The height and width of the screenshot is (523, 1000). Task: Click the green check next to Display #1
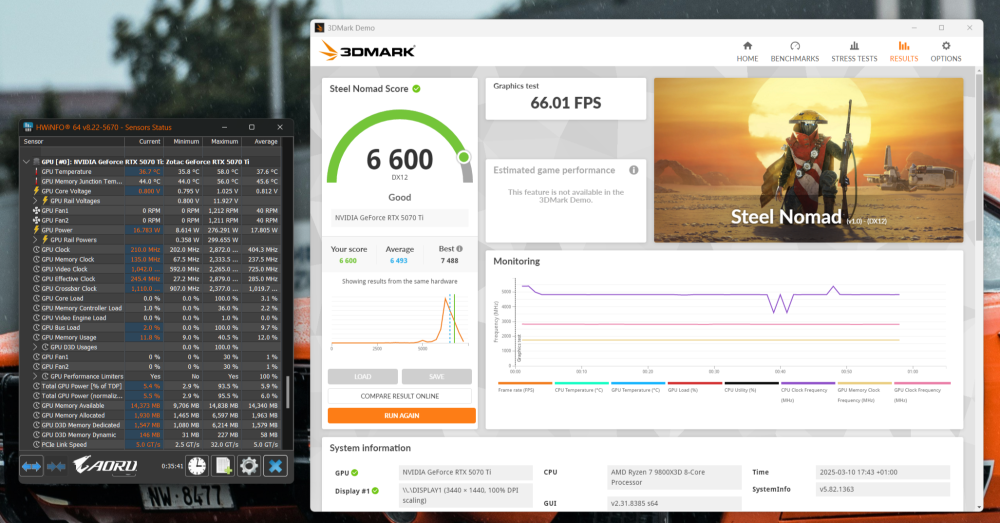tap(376, 490)
